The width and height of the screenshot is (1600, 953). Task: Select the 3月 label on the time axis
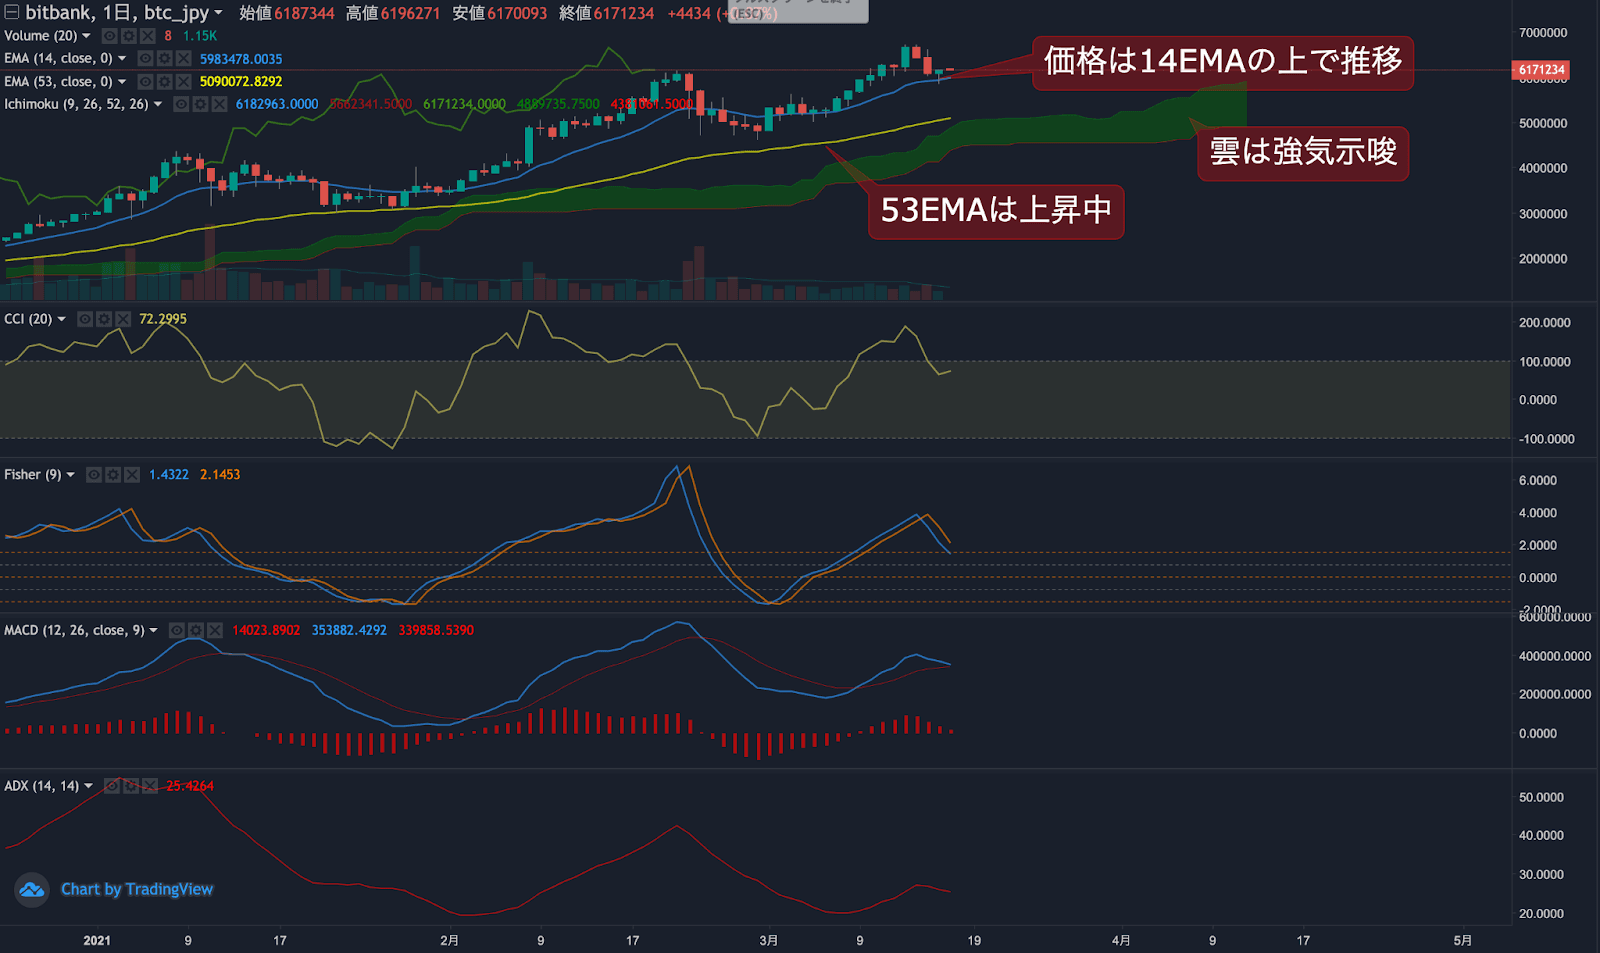[x=769, y=941]
